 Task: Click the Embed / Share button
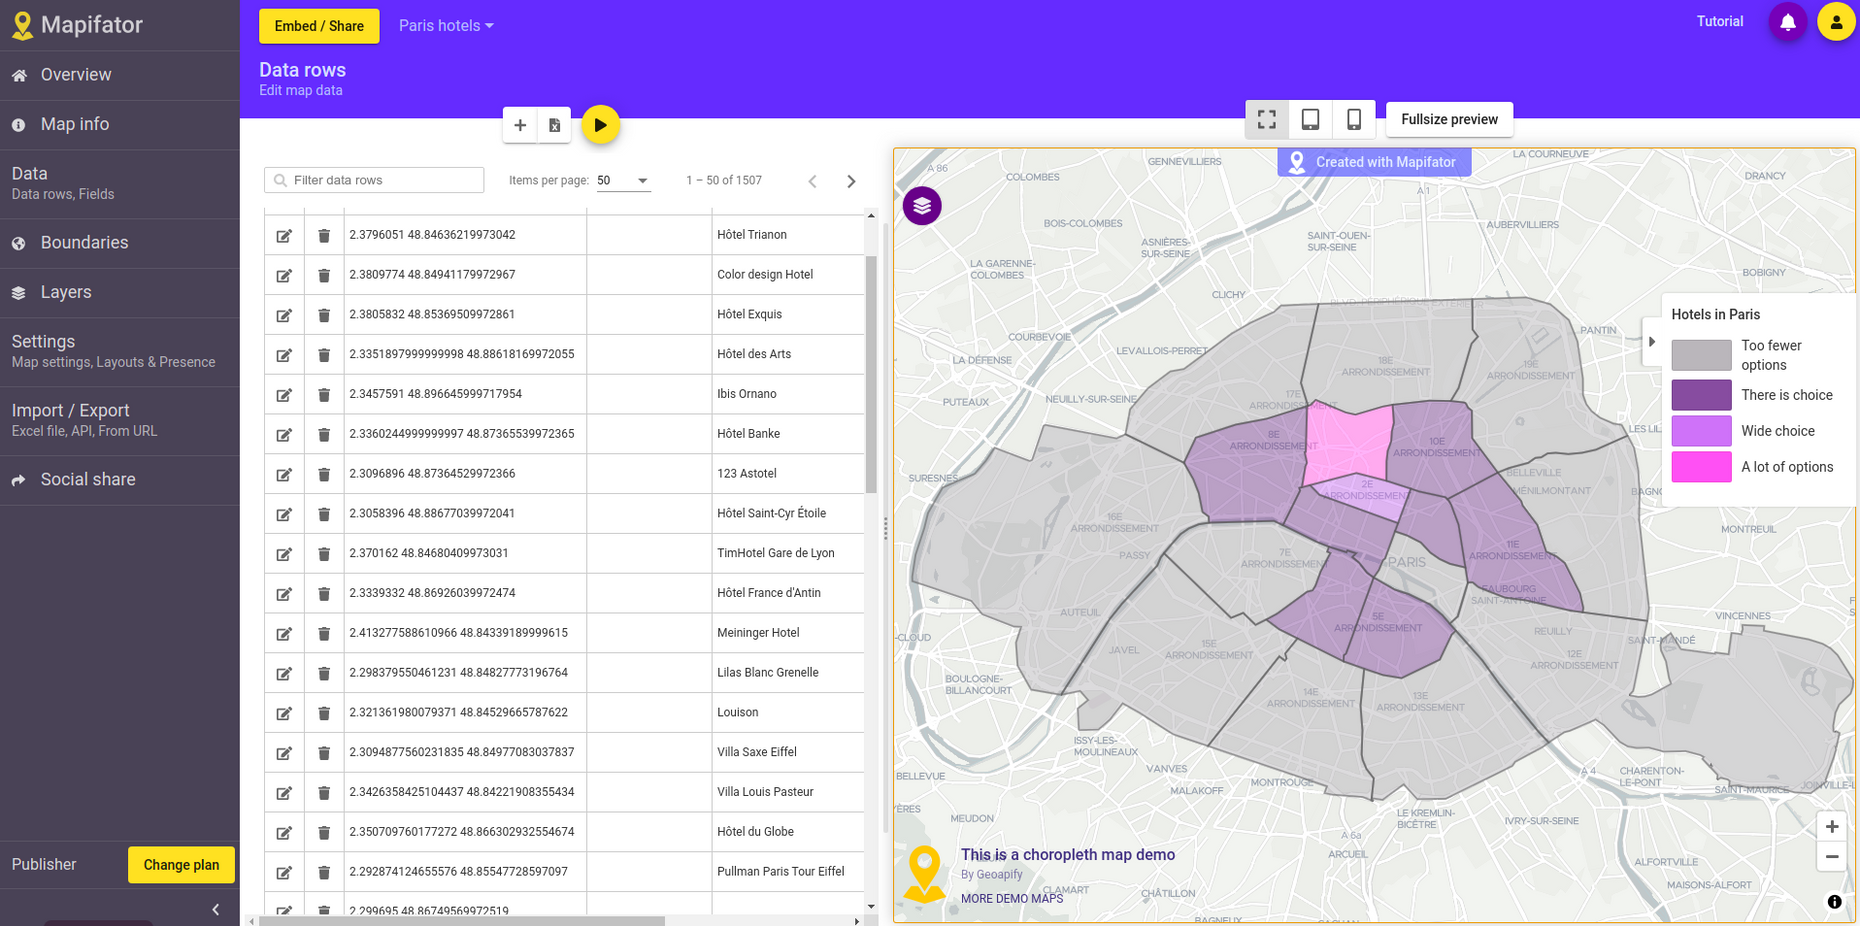pyautogui.click(x=319, y=25)
